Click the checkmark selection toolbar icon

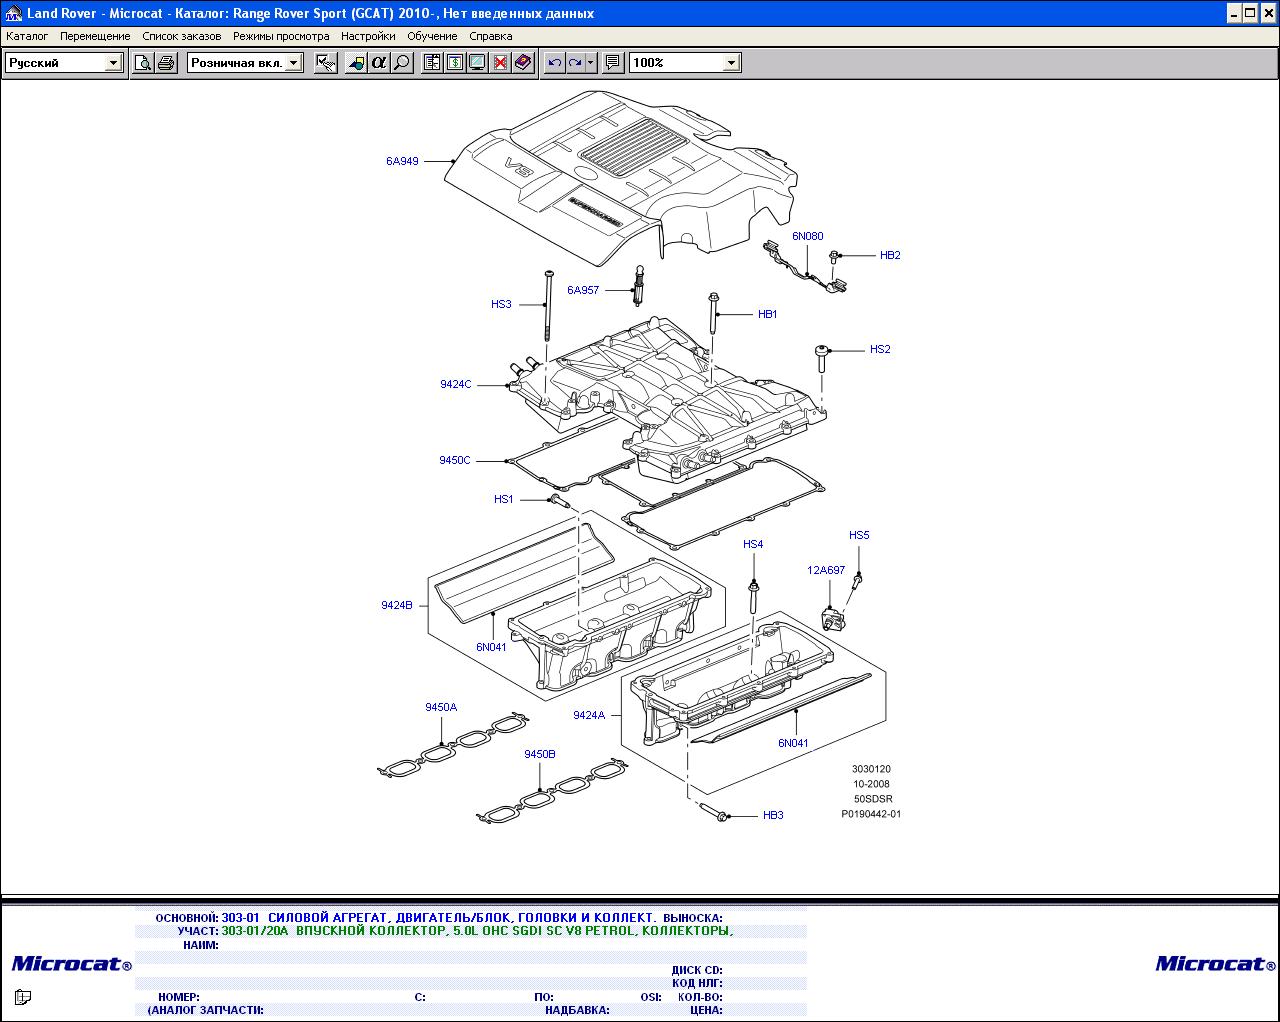coord(326,63)
